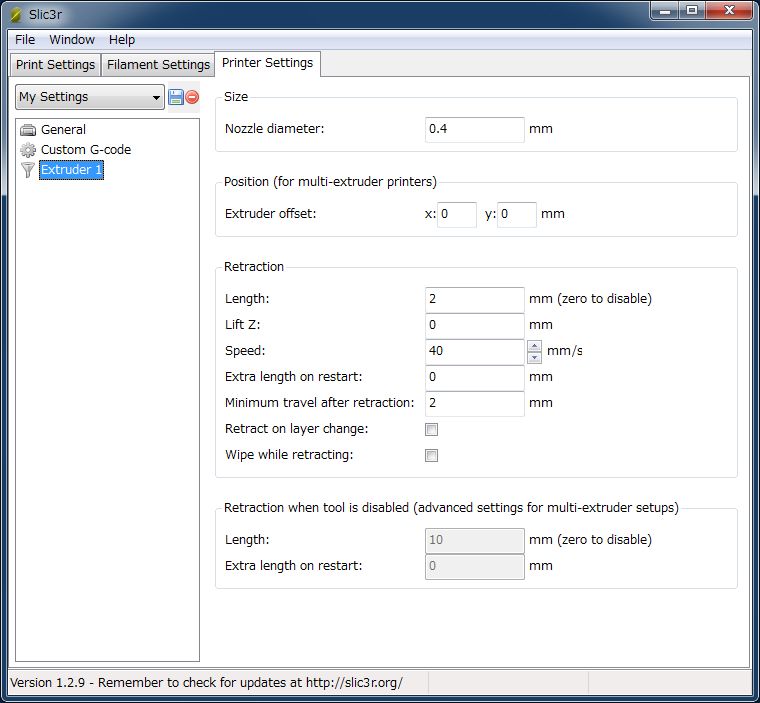Click the Extruder offset y field
The image size is (760, 703).
click(x=517, y=214)
